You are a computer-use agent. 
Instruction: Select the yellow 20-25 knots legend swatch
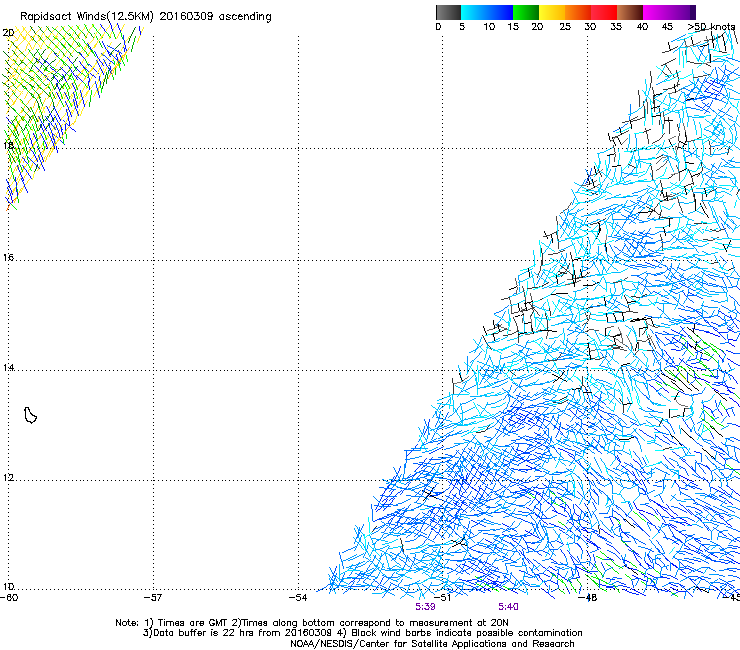tap(552, 12)
